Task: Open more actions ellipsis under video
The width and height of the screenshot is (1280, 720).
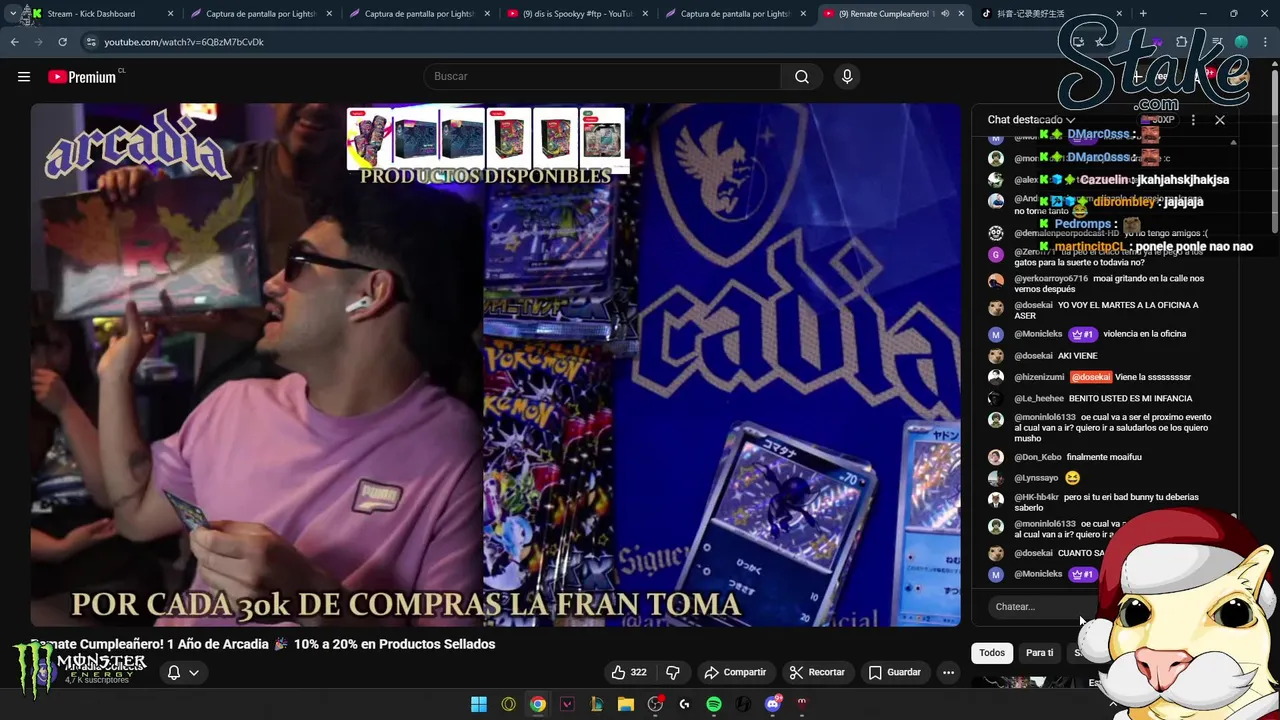Action: [x=948, y=672]
